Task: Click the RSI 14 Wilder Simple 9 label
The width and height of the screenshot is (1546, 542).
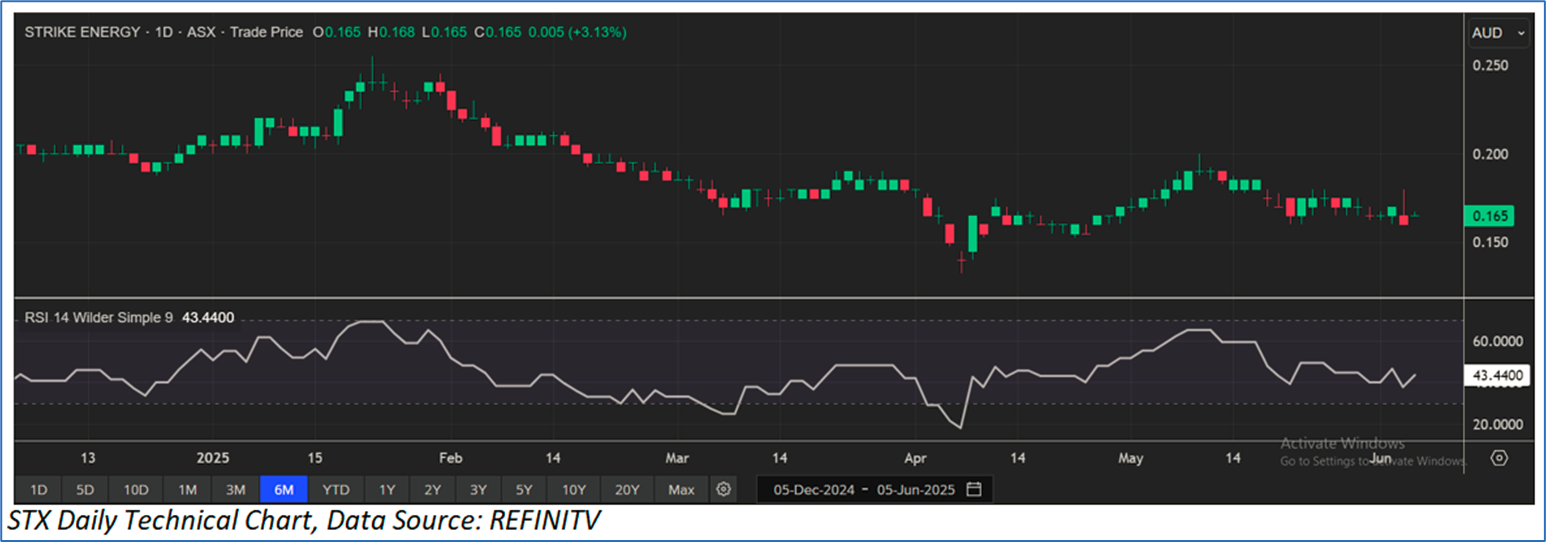Action: click(99, 317)
